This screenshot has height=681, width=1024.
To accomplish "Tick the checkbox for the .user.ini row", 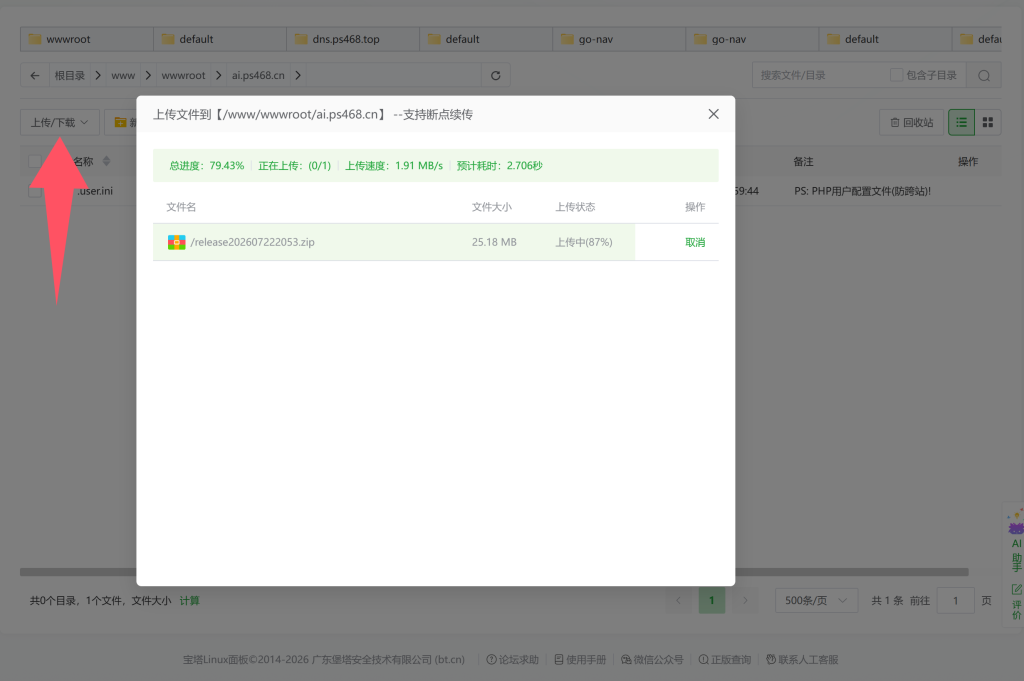I will point(35,191).
